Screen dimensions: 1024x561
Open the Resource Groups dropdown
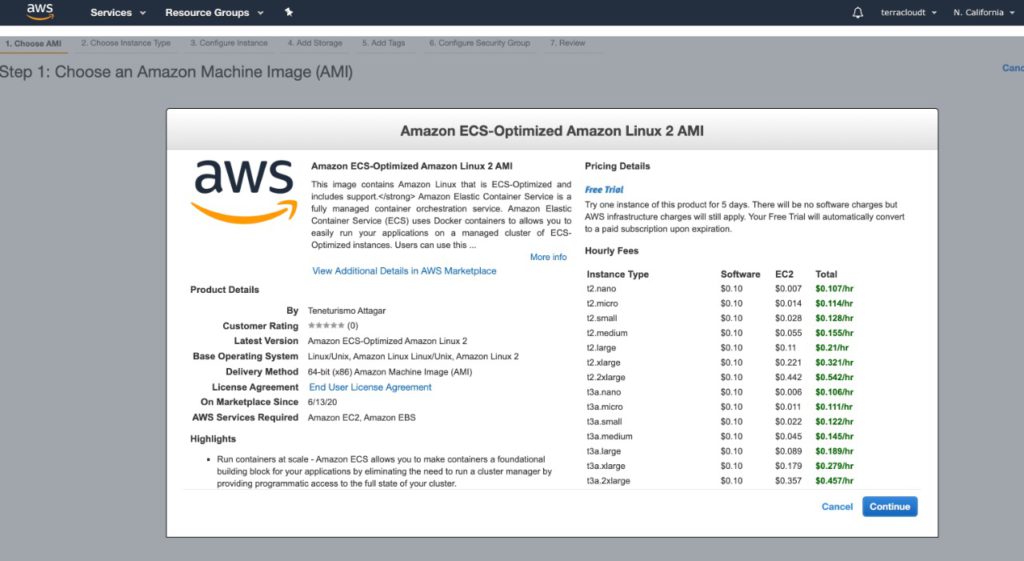click(214, 13)
